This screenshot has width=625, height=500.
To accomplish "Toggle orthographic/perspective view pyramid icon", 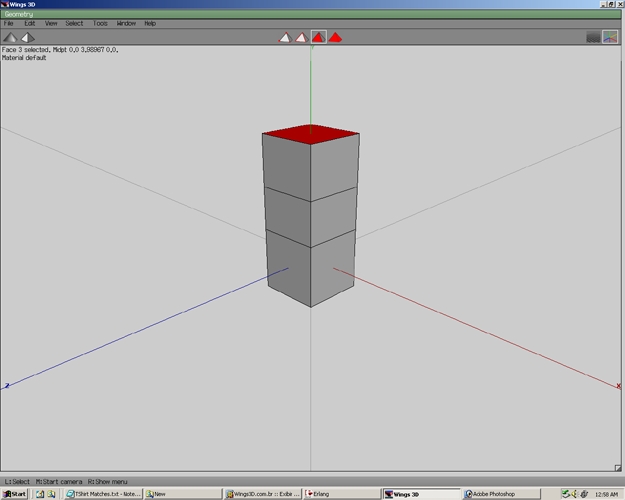I will (28, 37).
